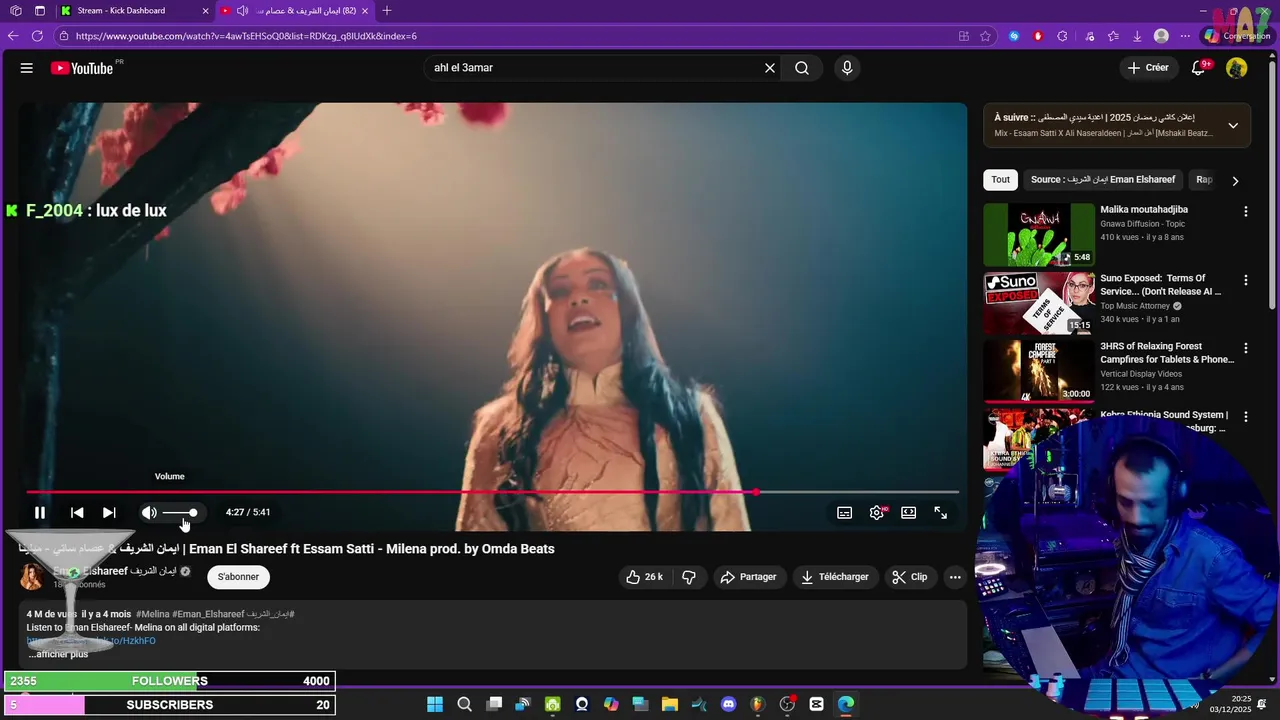Viewport: 1280px width, 720px height.
Task: Open the more actions ellipsis under video
Action: pyautogui.click(x=955, y=577)
